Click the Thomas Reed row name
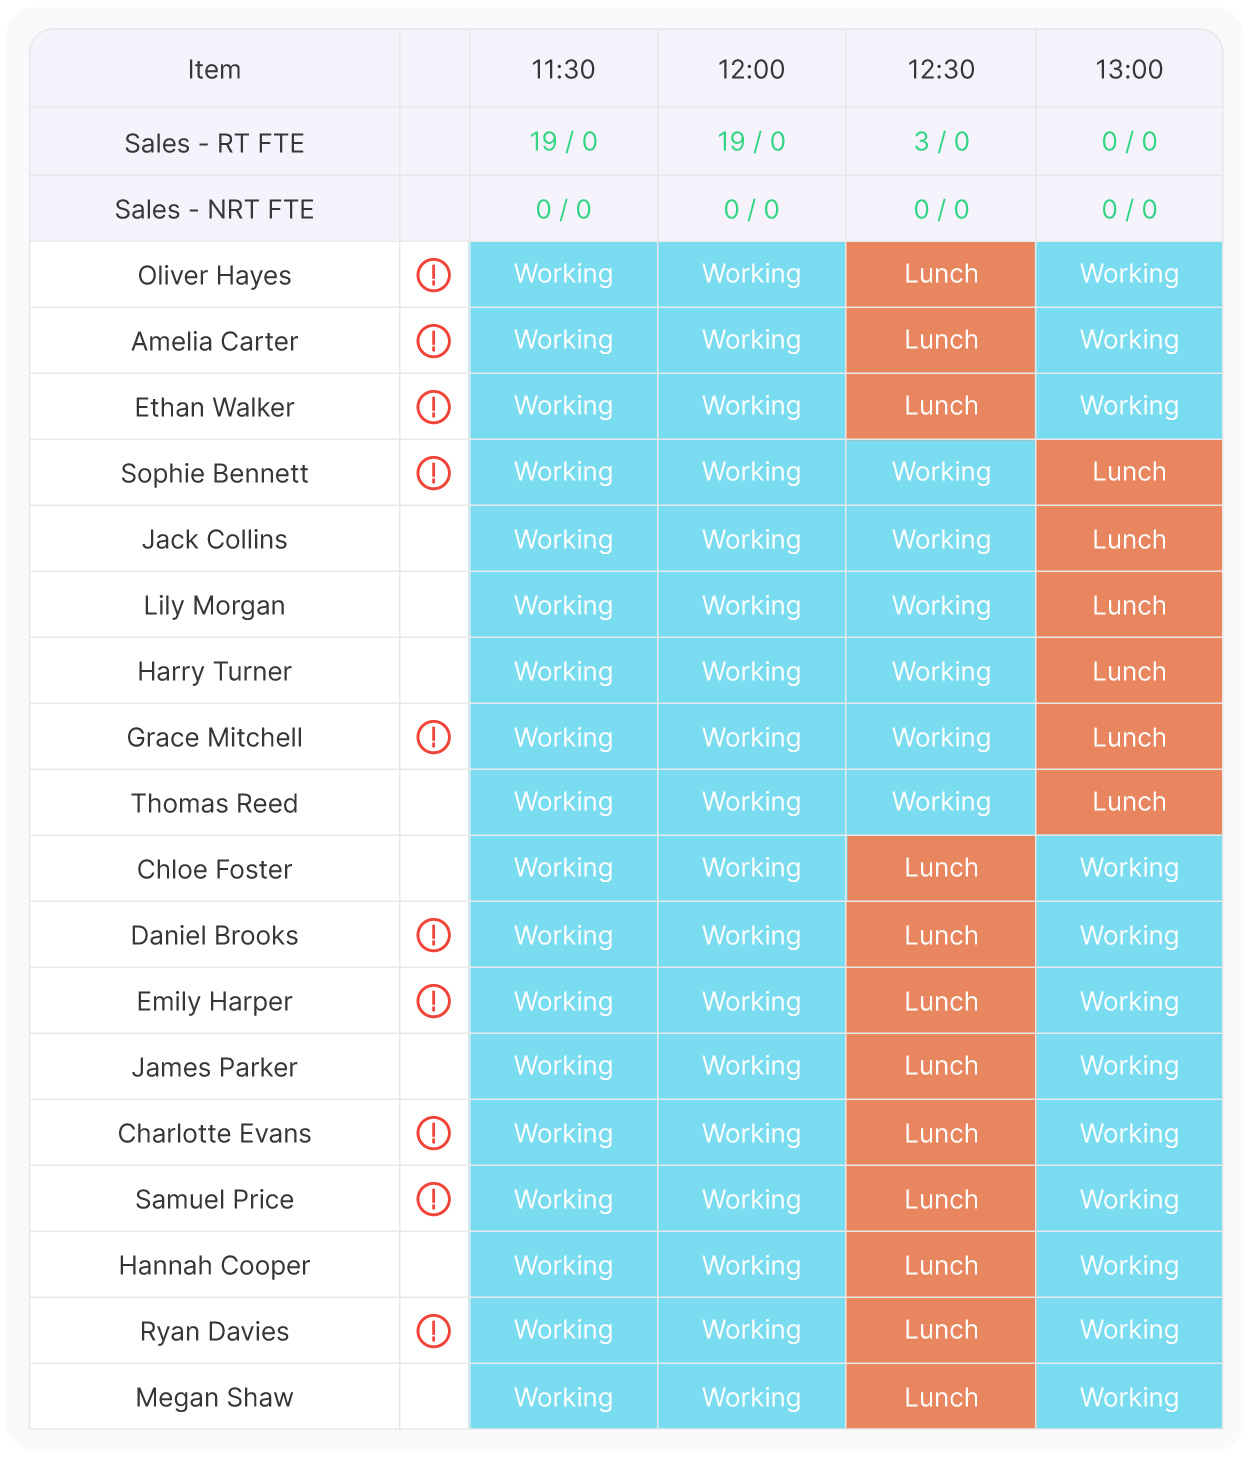The height and width of the screenshot is (1458, 1250). click(214, 803)
